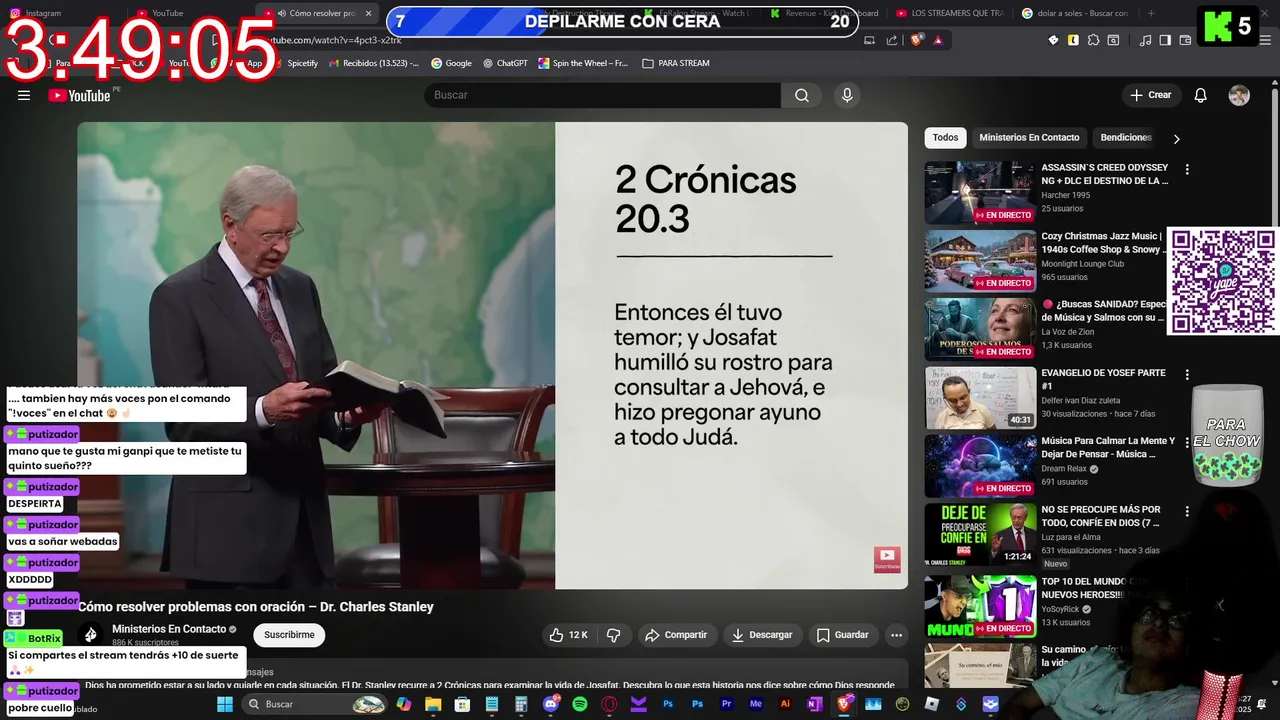Download the video with Descargar
Image resolution: width=1280 pixels, height=720 pixels.
(x=762, y=635)
